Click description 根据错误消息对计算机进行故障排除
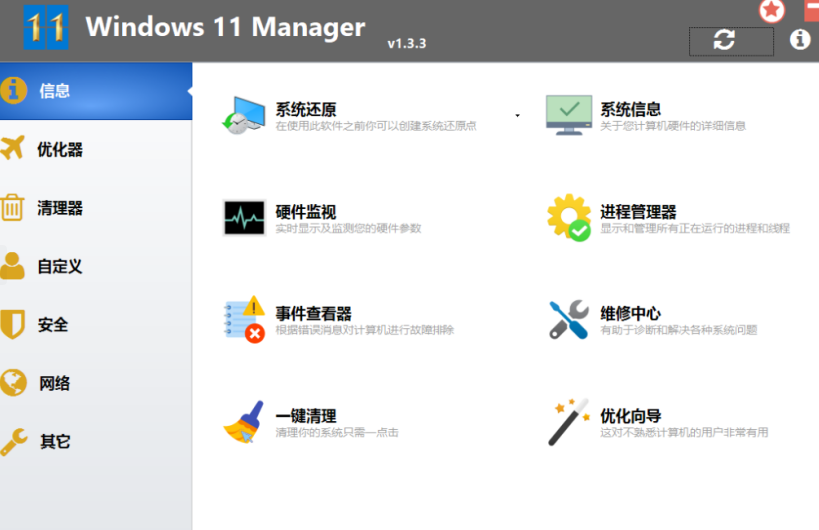The height and width of the screenshot is (530, 819). coord(365,330)
